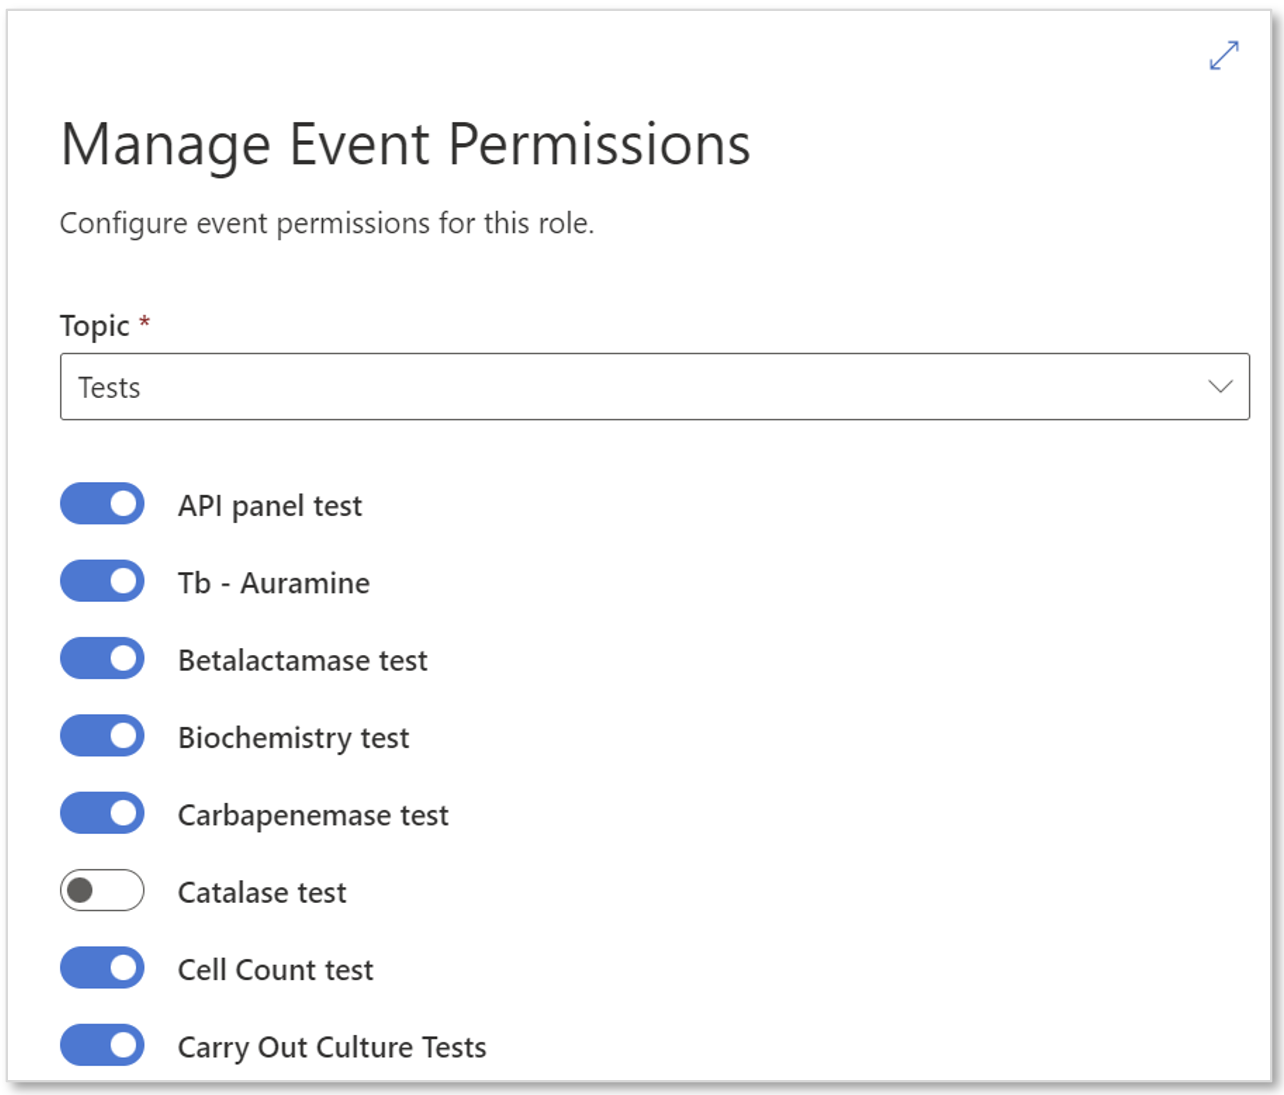The width and height of the screenshot is (1284, 1095).
Task: Enable the Catalase test toggle
Action: (102, 890)
